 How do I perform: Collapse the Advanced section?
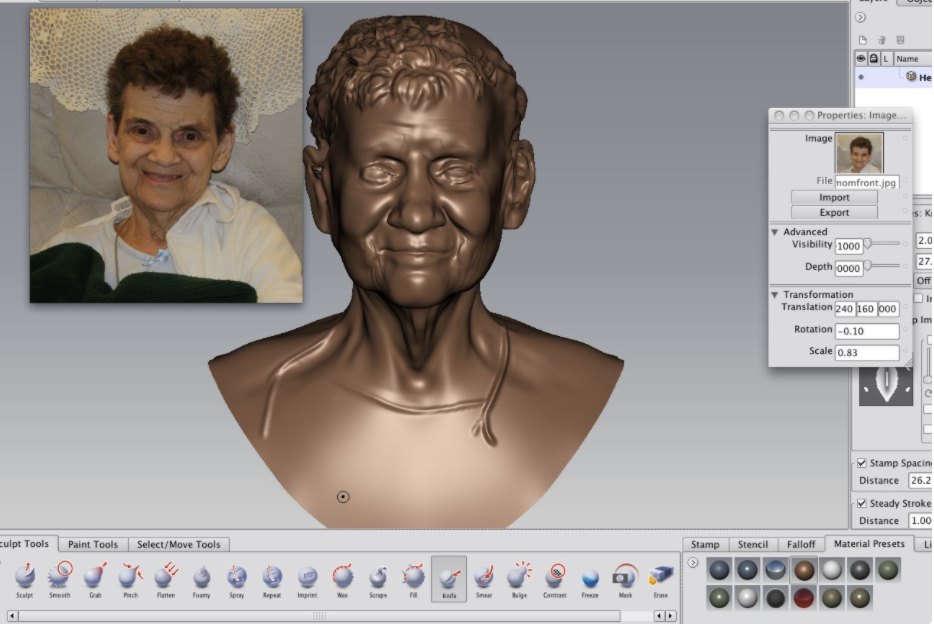click(775, 232)
